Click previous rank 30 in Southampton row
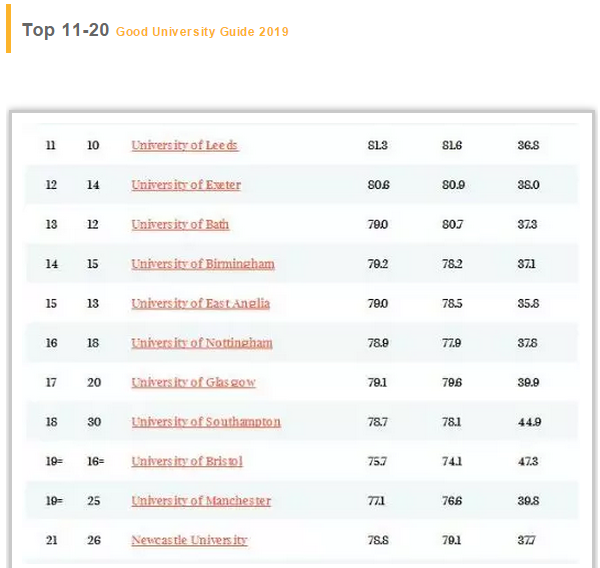The image size is (600, 568). coord(94,422)
